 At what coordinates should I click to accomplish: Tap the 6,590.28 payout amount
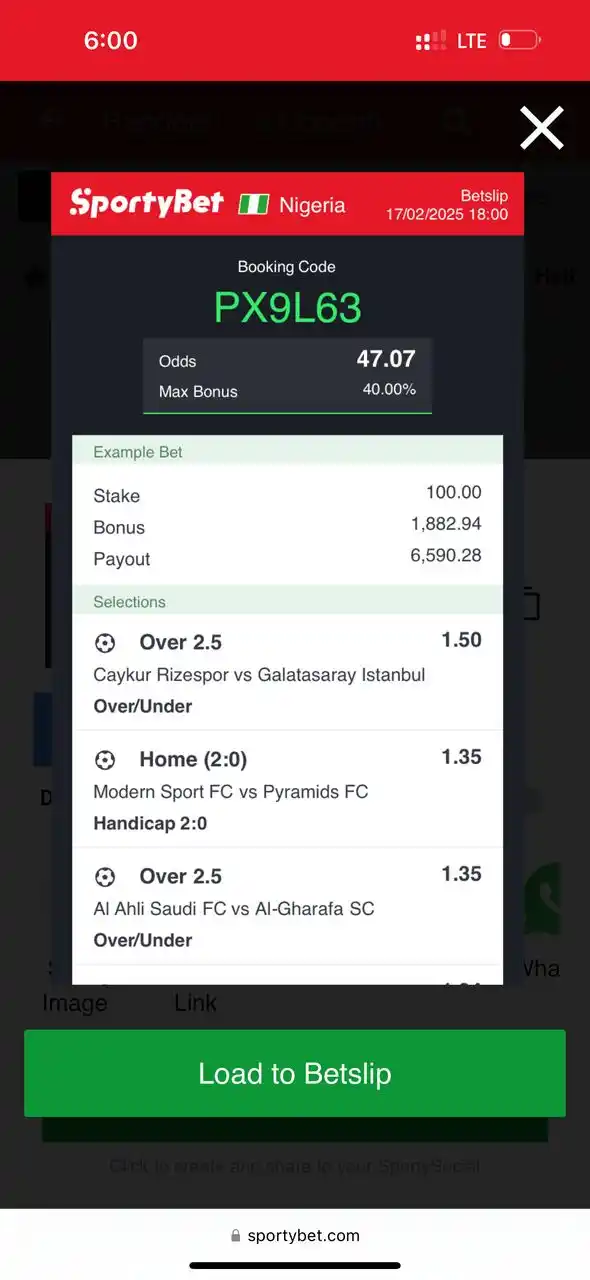[446, 555]
